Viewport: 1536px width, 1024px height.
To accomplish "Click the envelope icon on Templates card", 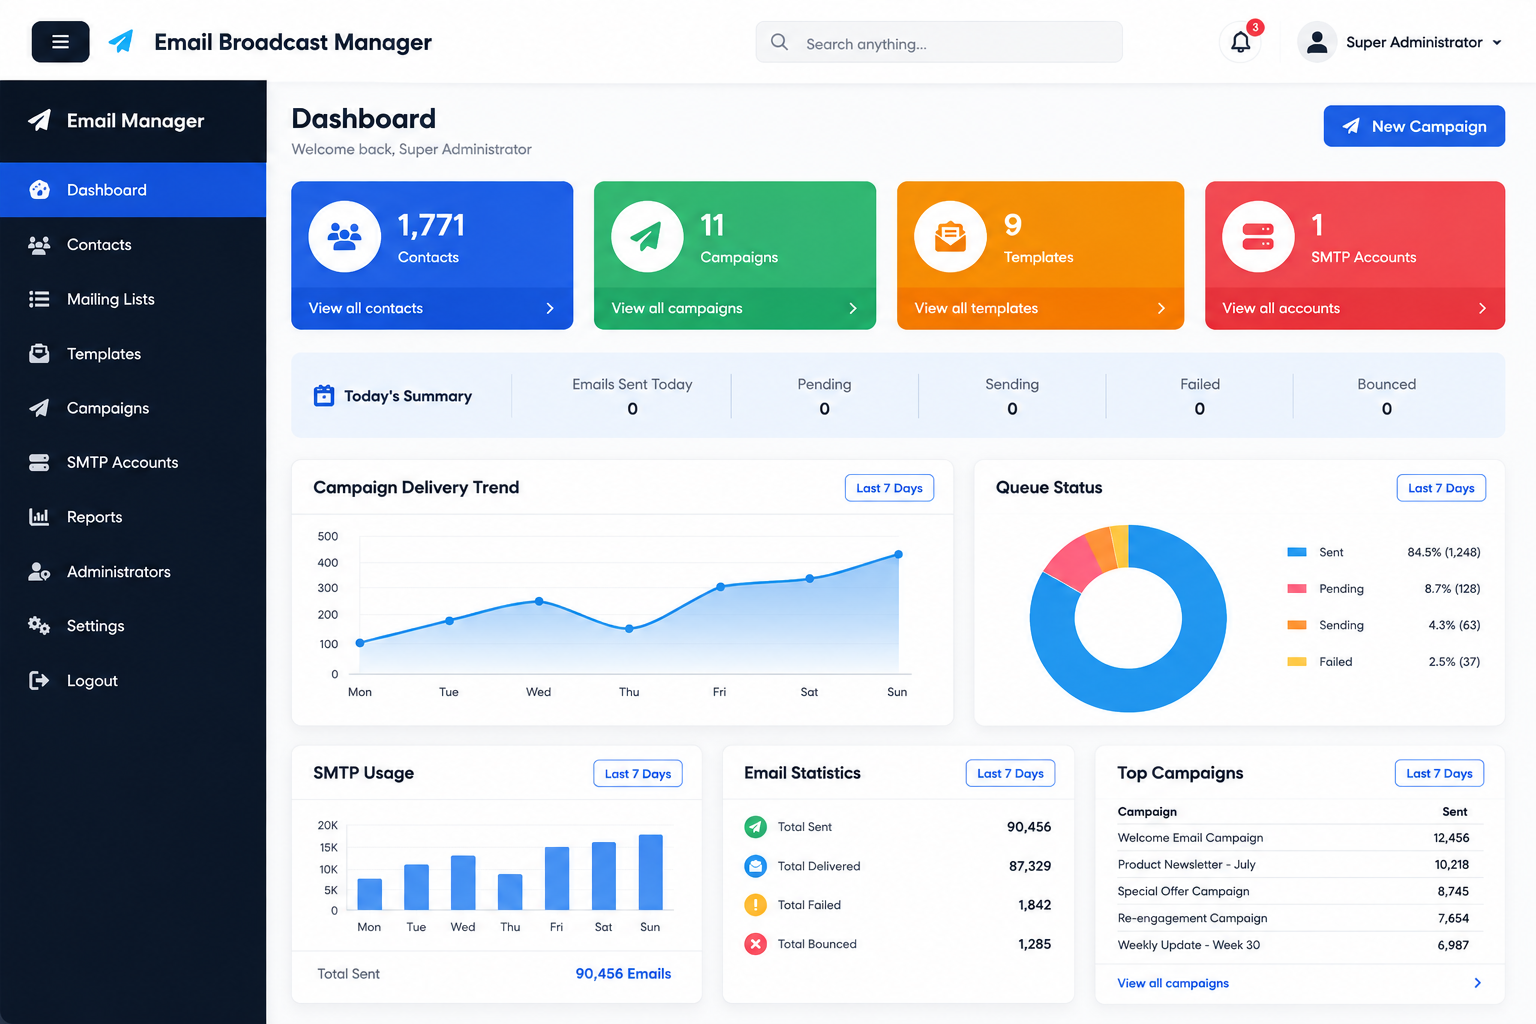I will (950, 237).
